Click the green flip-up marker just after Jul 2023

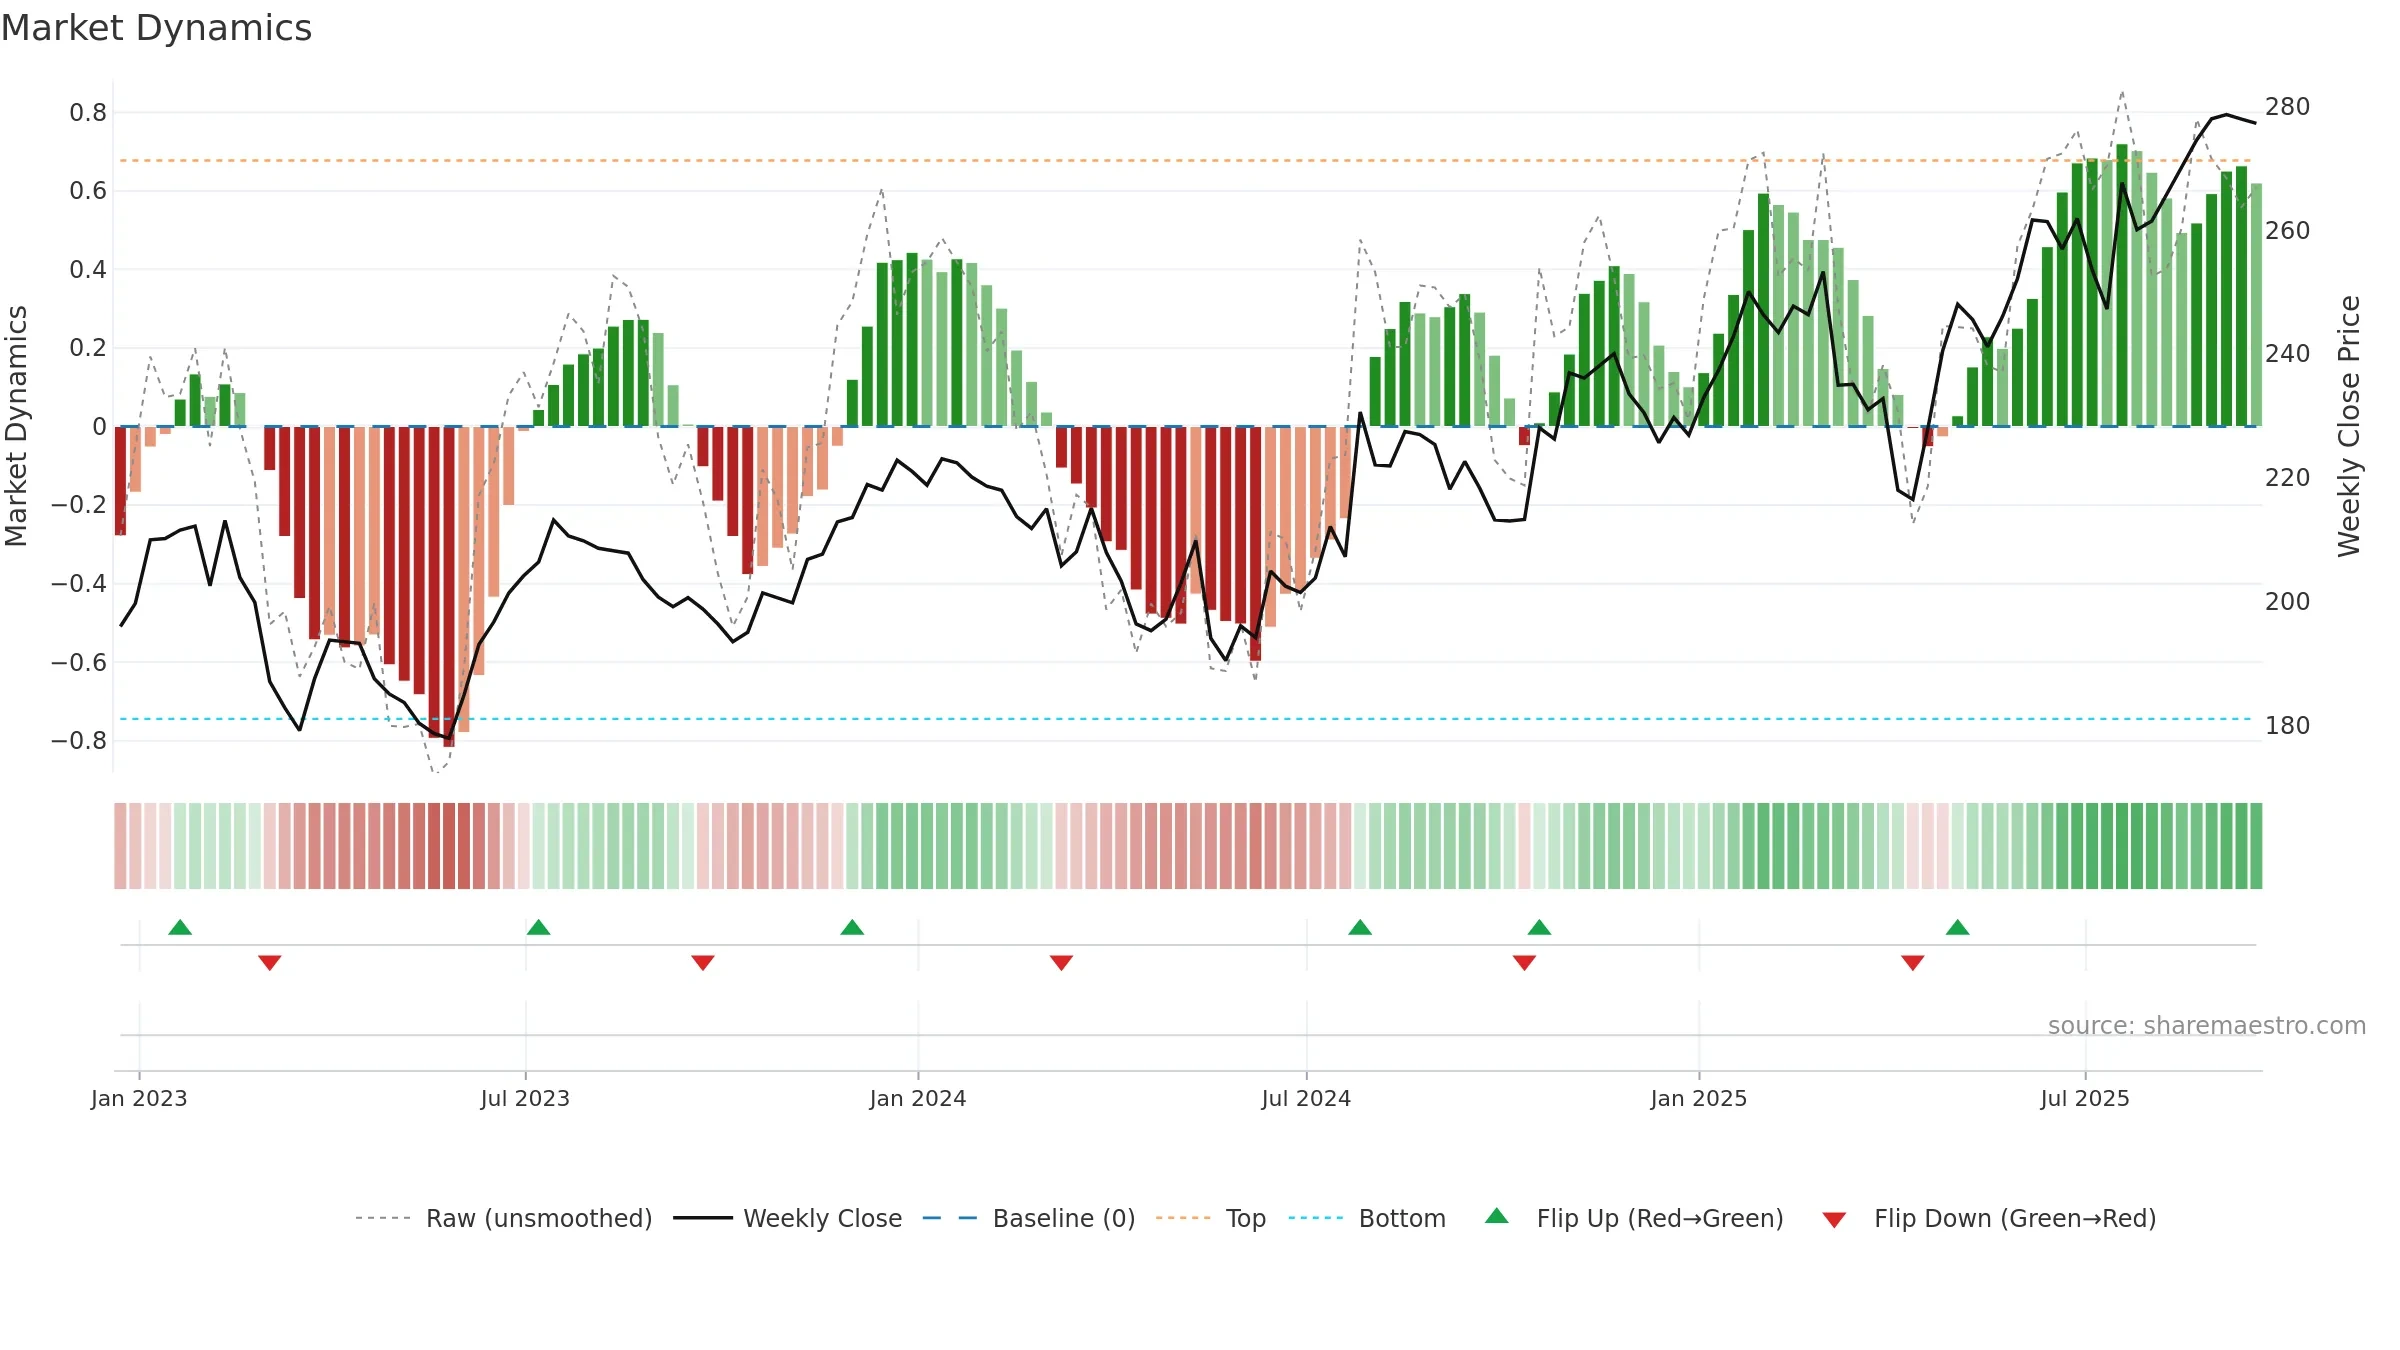coord(538,927)
